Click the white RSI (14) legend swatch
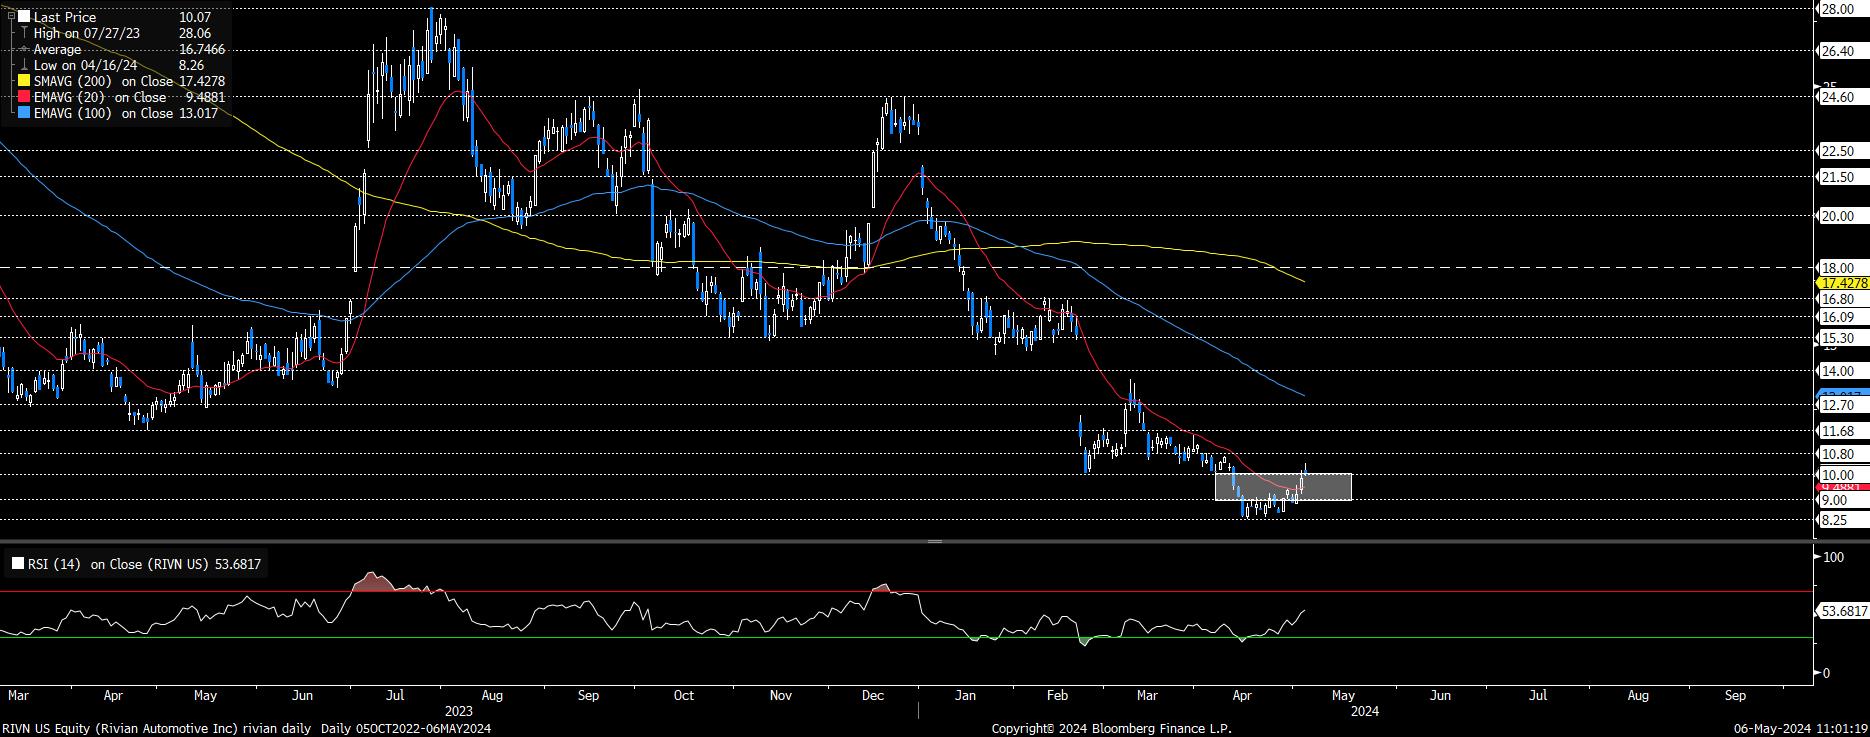1870x737 pixels. click(18, 564)
